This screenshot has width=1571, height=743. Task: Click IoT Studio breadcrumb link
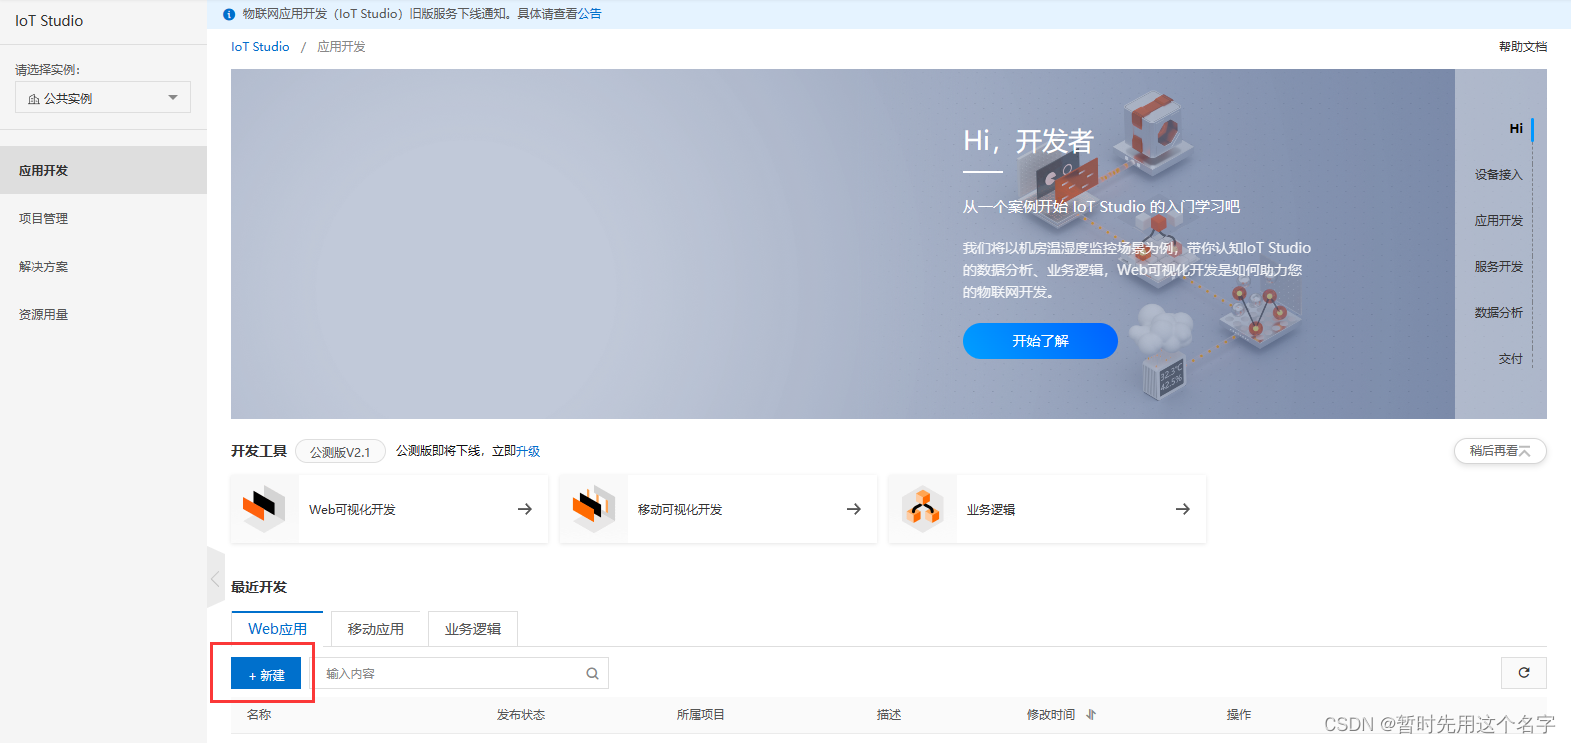point(260,47)
